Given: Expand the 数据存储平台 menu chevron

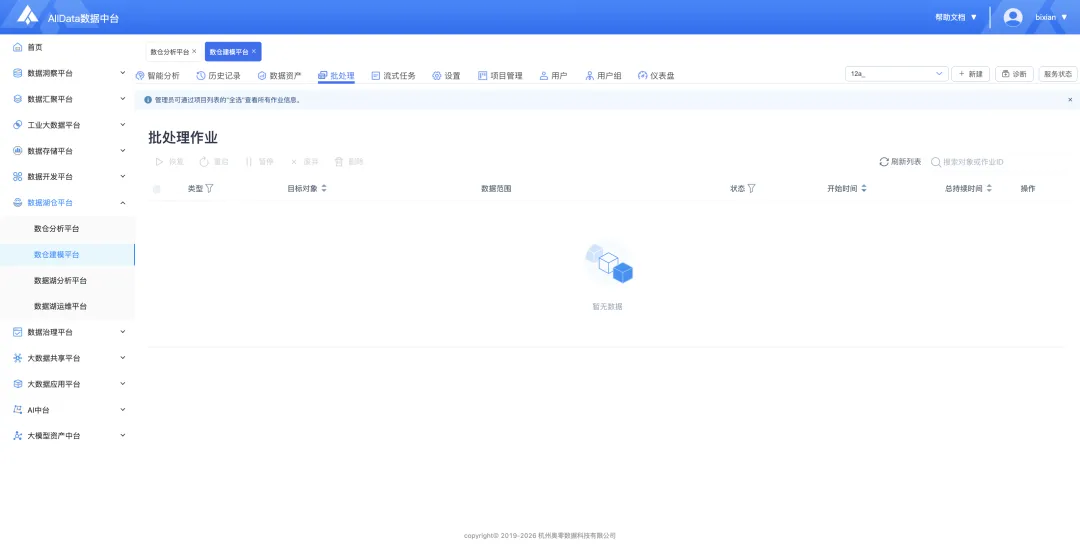Looking at the screenshot, I should (x=123, y=150).
